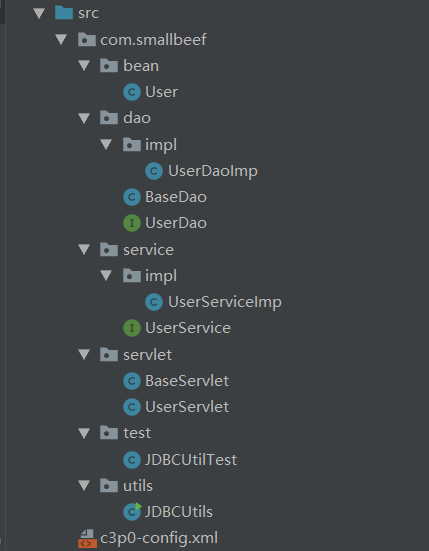Click the BaseDao class icon

coord(132,197)
